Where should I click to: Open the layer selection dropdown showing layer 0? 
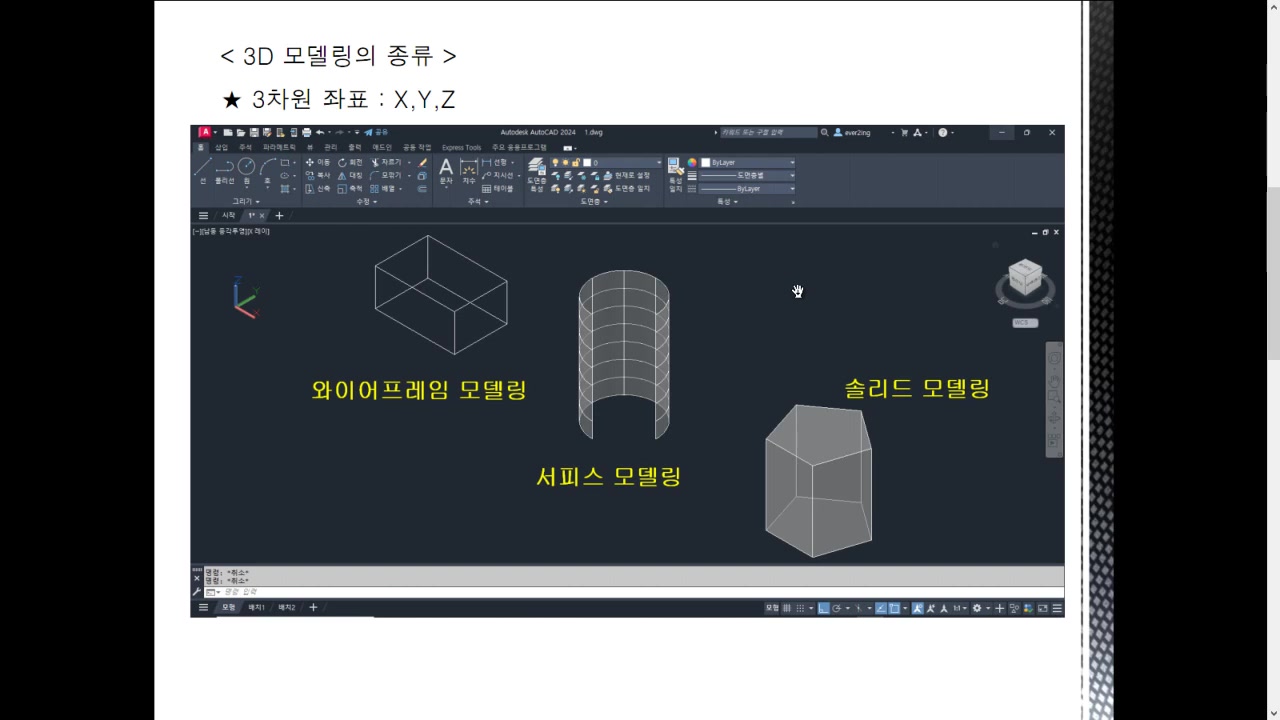pyautogui.click(x=622, y=162)
